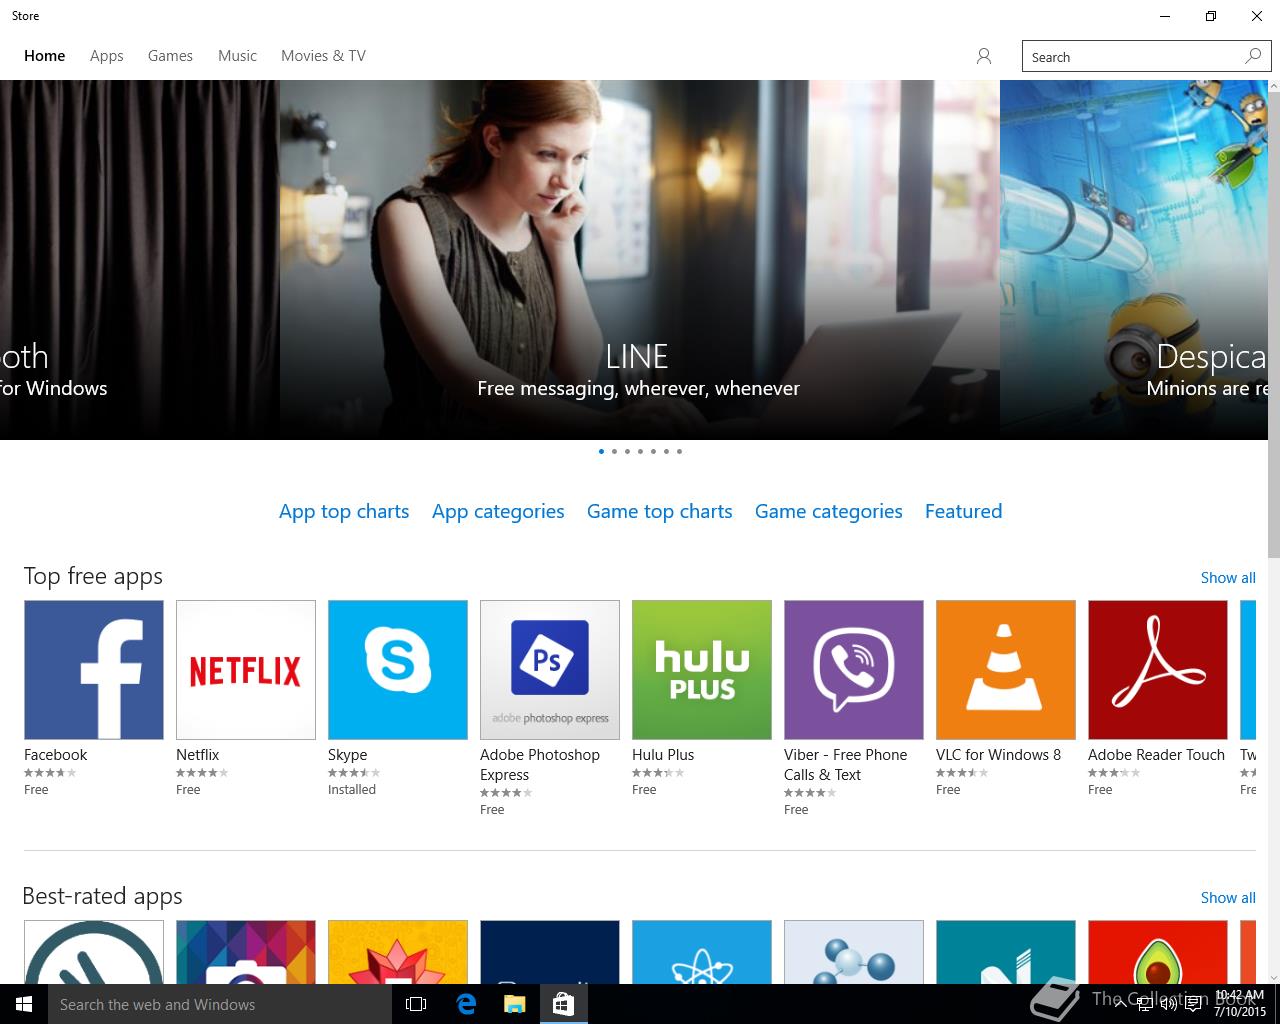This screenshot has height=1024, width=1280.
Task: Open the first Best-rated app tile
Action: 94,952
